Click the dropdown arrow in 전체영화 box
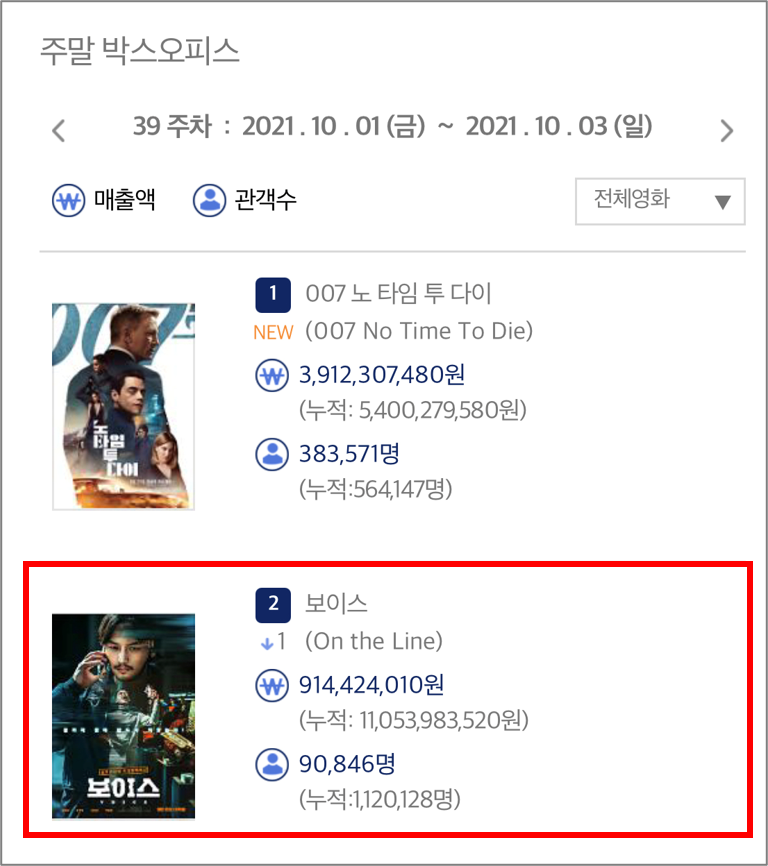 [723, 202]
